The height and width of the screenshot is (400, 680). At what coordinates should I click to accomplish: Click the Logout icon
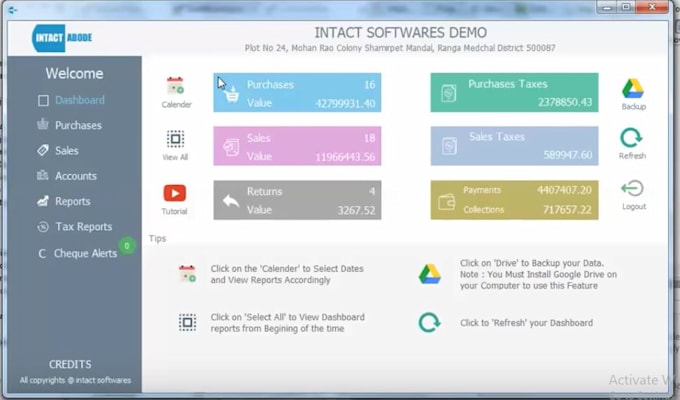pos(632,188)
